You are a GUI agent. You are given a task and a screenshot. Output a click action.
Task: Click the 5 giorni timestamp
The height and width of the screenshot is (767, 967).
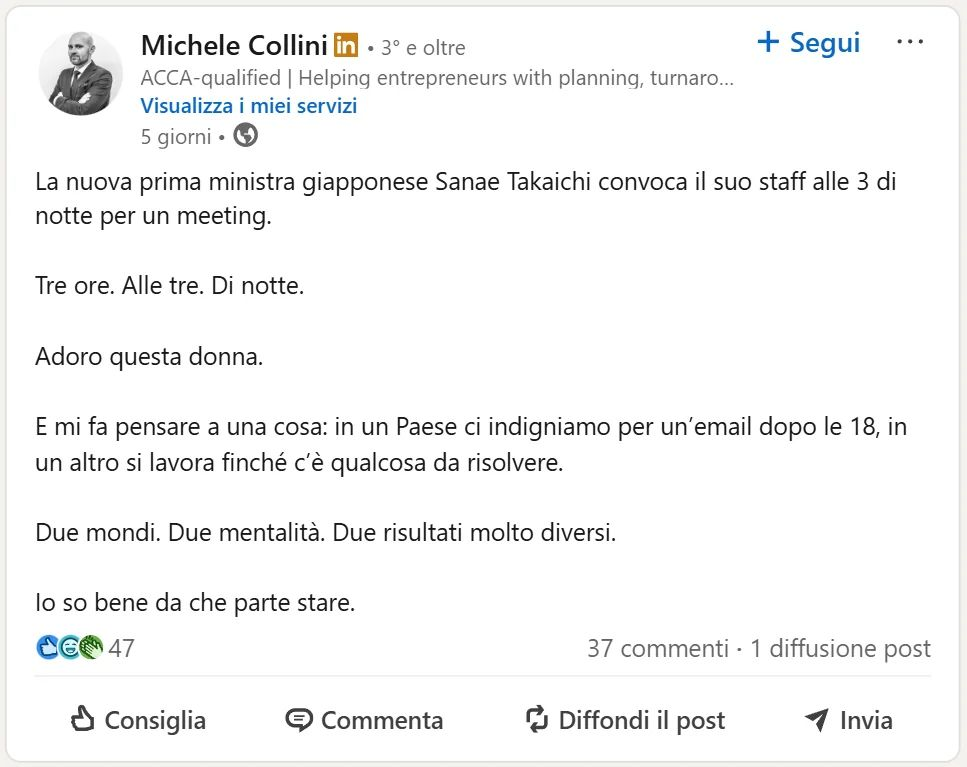pyautogui.click(x=176, y=136)
